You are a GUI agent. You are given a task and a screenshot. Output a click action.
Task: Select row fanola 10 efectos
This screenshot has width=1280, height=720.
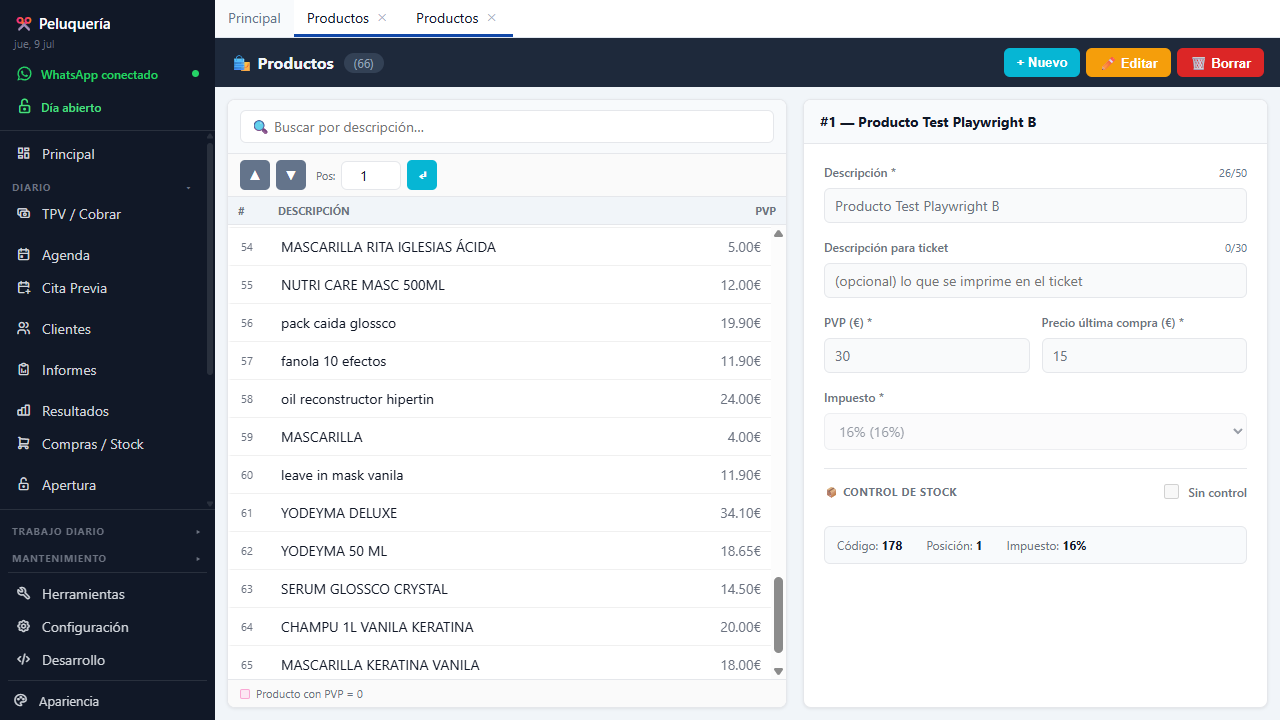click(500, 361)
